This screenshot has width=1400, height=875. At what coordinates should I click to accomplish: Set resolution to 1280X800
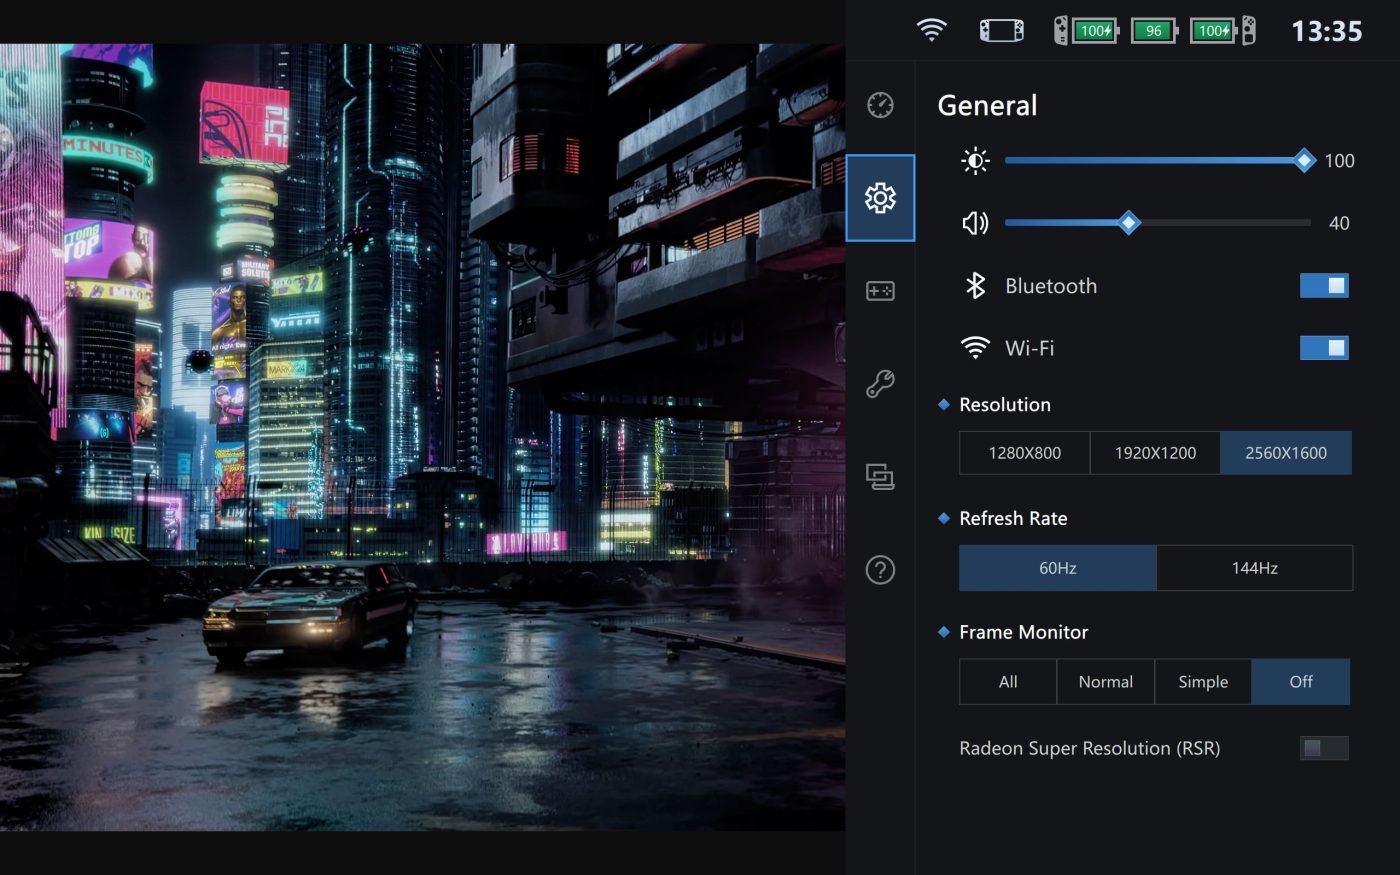[x=1024, y=453]
